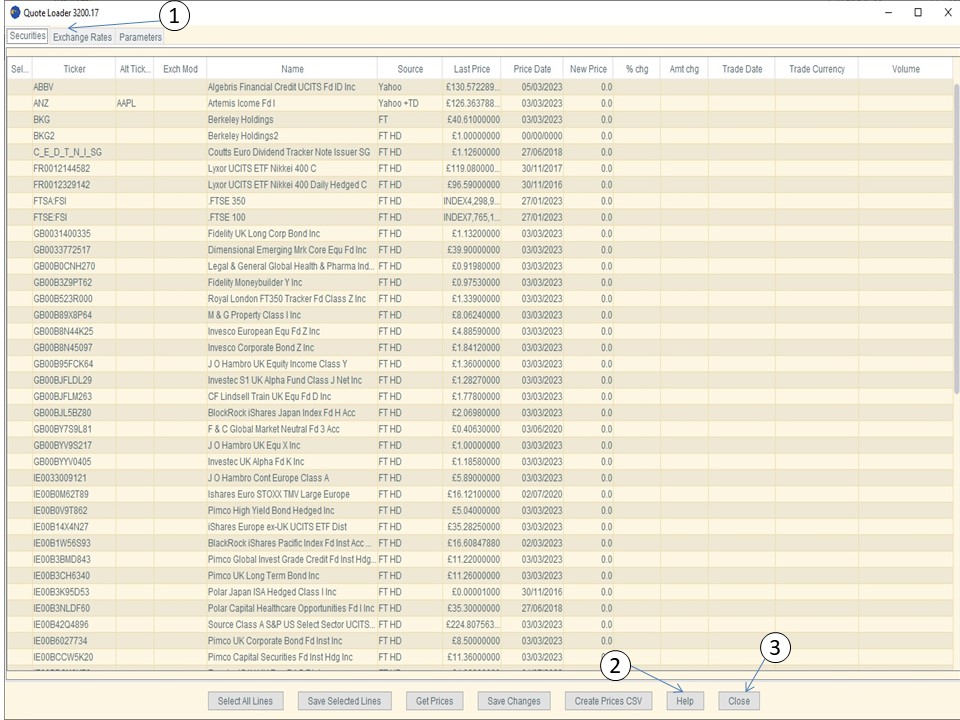Image resolution: width=960 pixels, height=720 pixels.
Task: Toggle the select cell of the FR0012144582 row
Action: coord(20,168)
